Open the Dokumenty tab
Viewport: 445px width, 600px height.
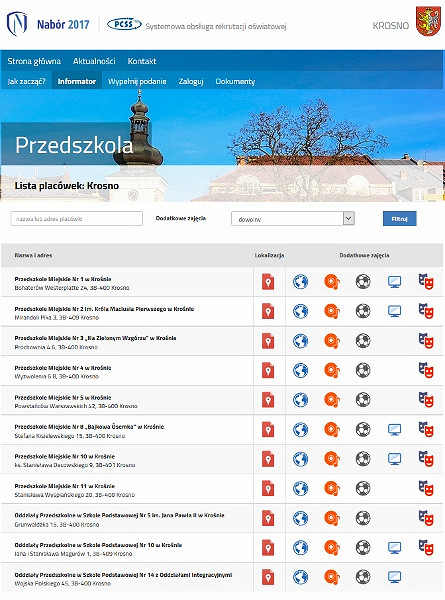click(x=235, y=81)
